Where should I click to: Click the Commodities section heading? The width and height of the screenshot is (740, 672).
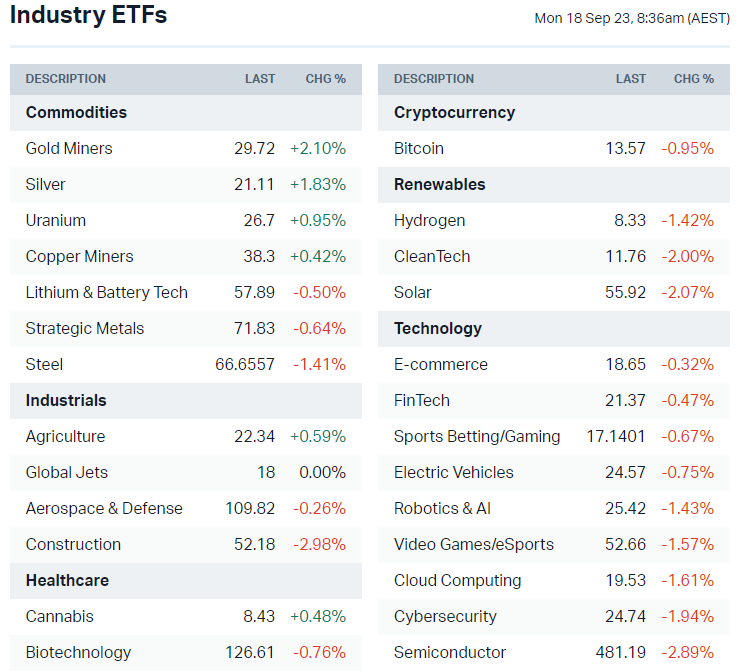[76, 112]
